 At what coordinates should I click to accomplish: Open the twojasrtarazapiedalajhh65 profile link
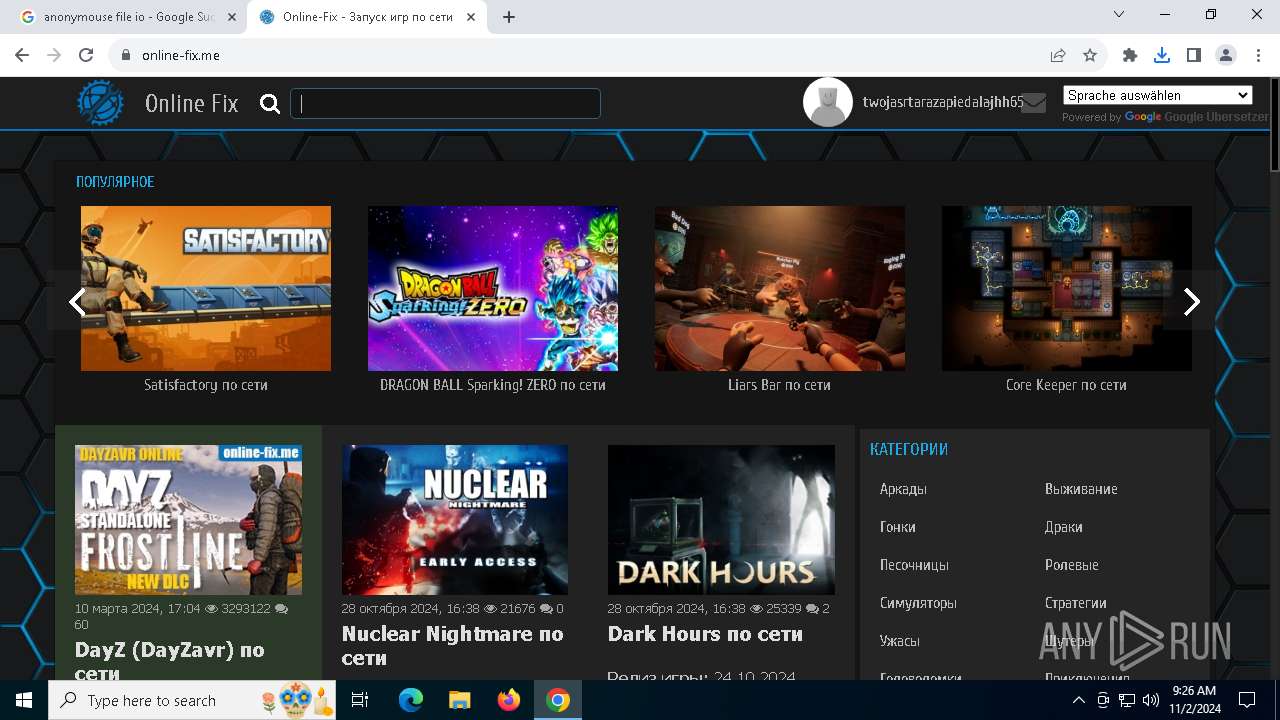click(943, 102)
